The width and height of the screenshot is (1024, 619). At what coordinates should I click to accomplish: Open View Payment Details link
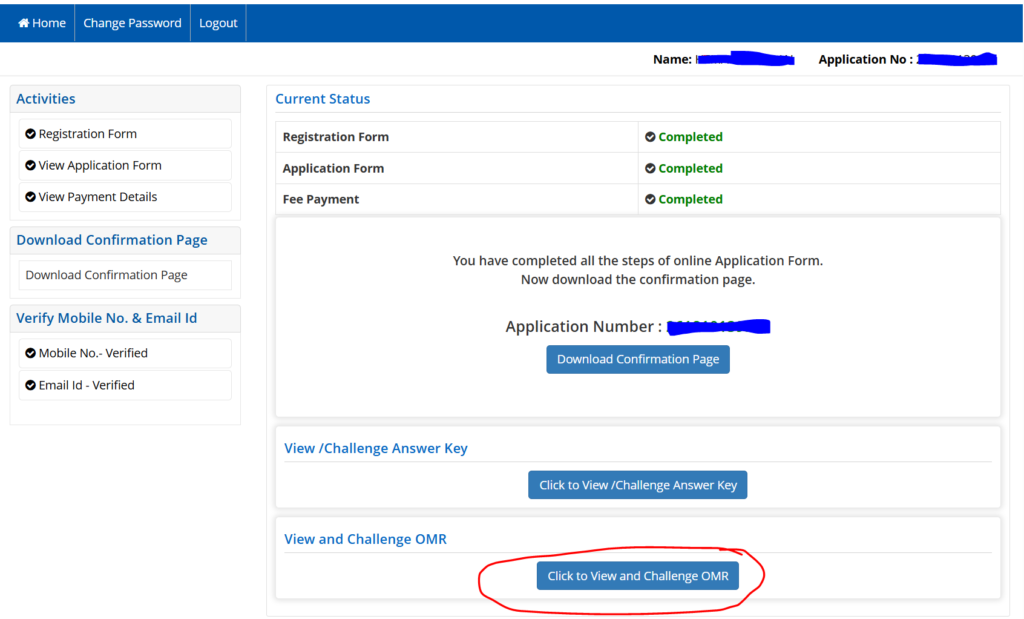tap(98, 197)
